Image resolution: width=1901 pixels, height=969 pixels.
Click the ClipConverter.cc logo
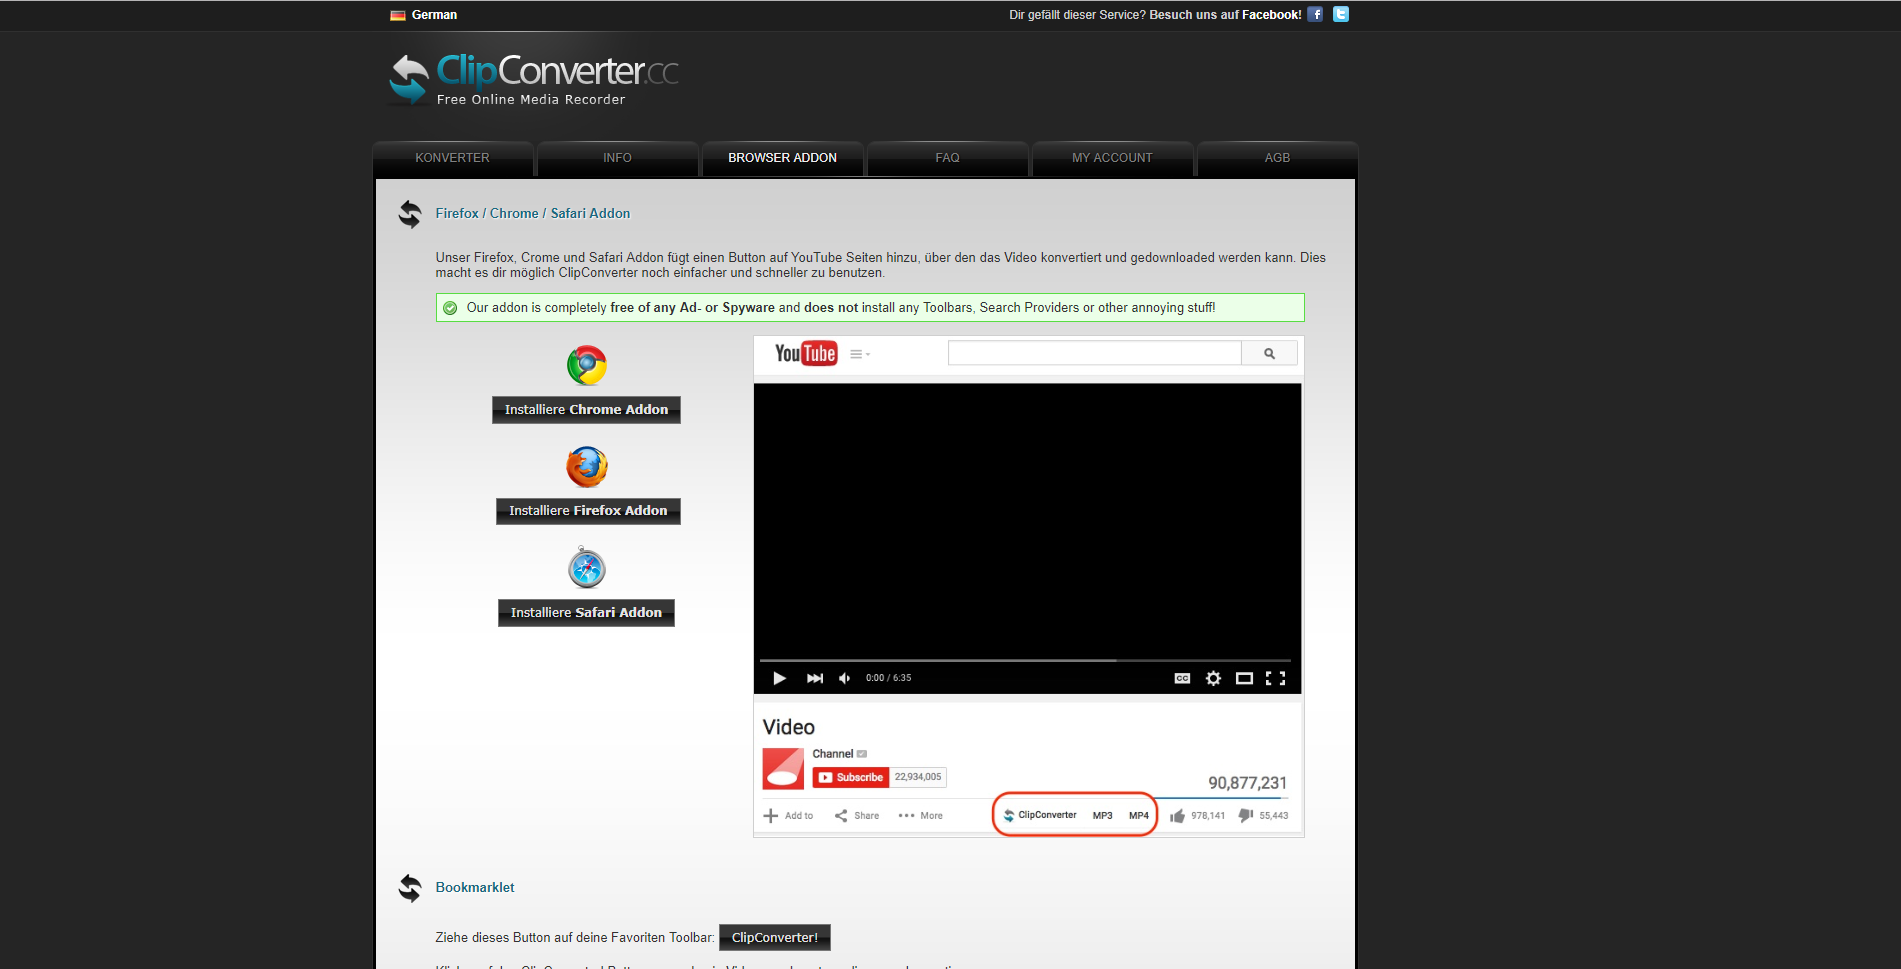tap(533, 79)
